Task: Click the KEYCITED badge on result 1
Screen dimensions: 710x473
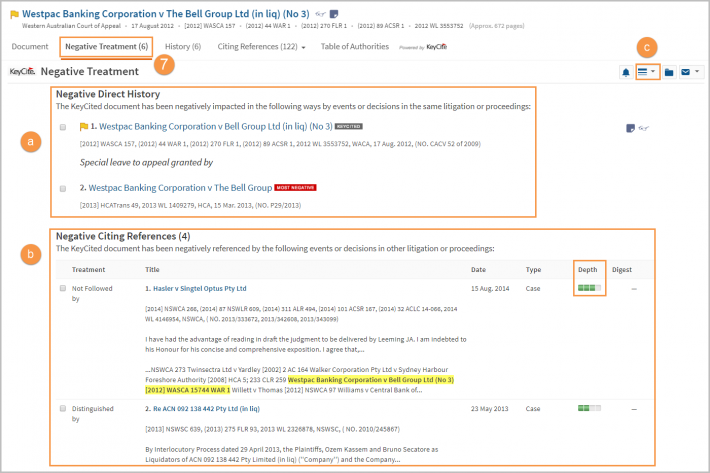Action: pos(349,126)
